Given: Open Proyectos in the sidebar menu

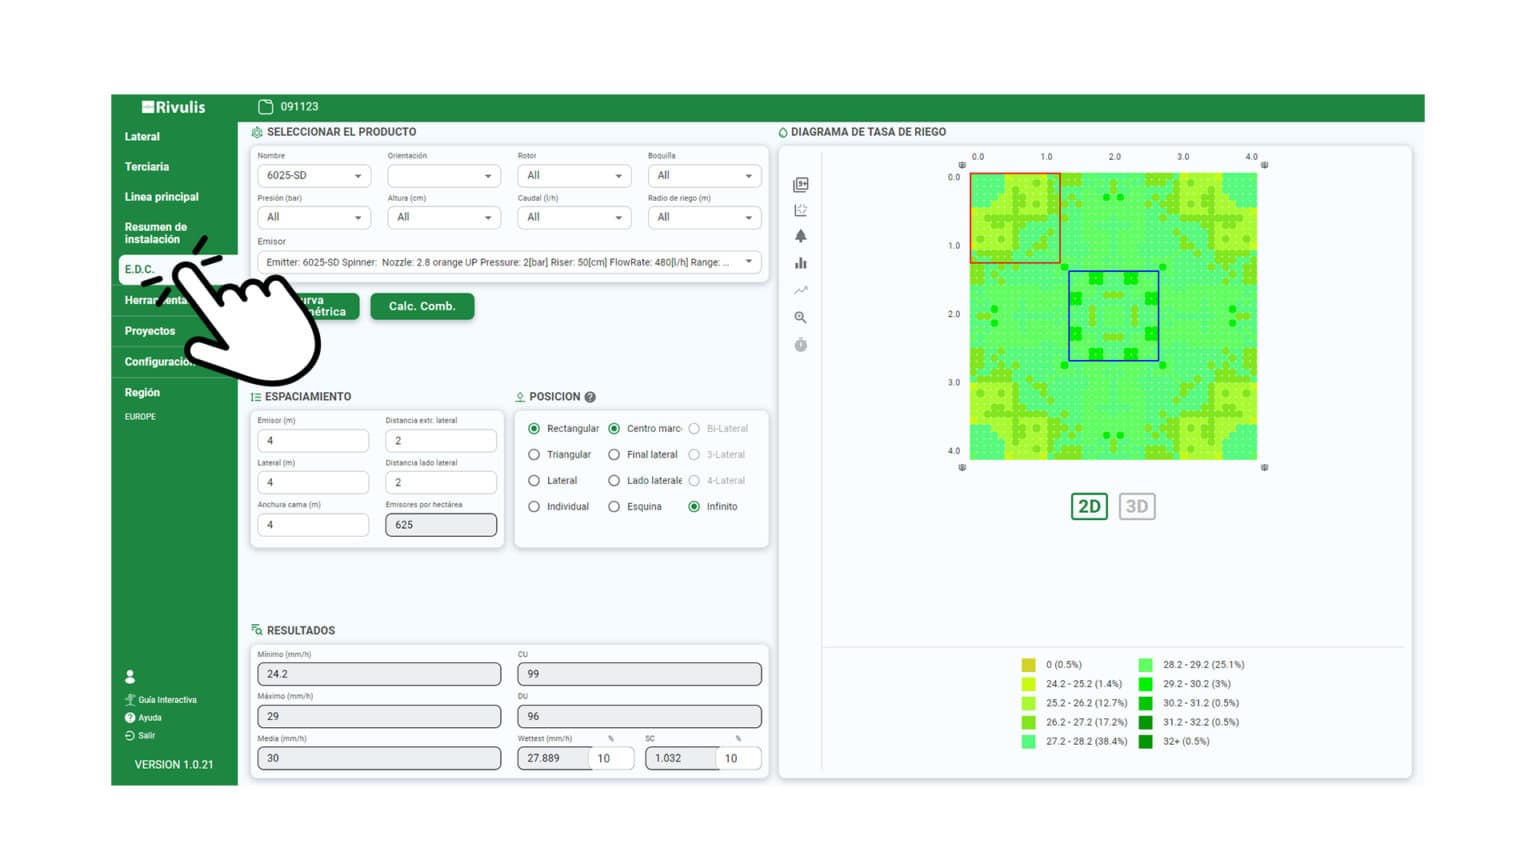Looking at the screenshot, I should tap(150, 331).
